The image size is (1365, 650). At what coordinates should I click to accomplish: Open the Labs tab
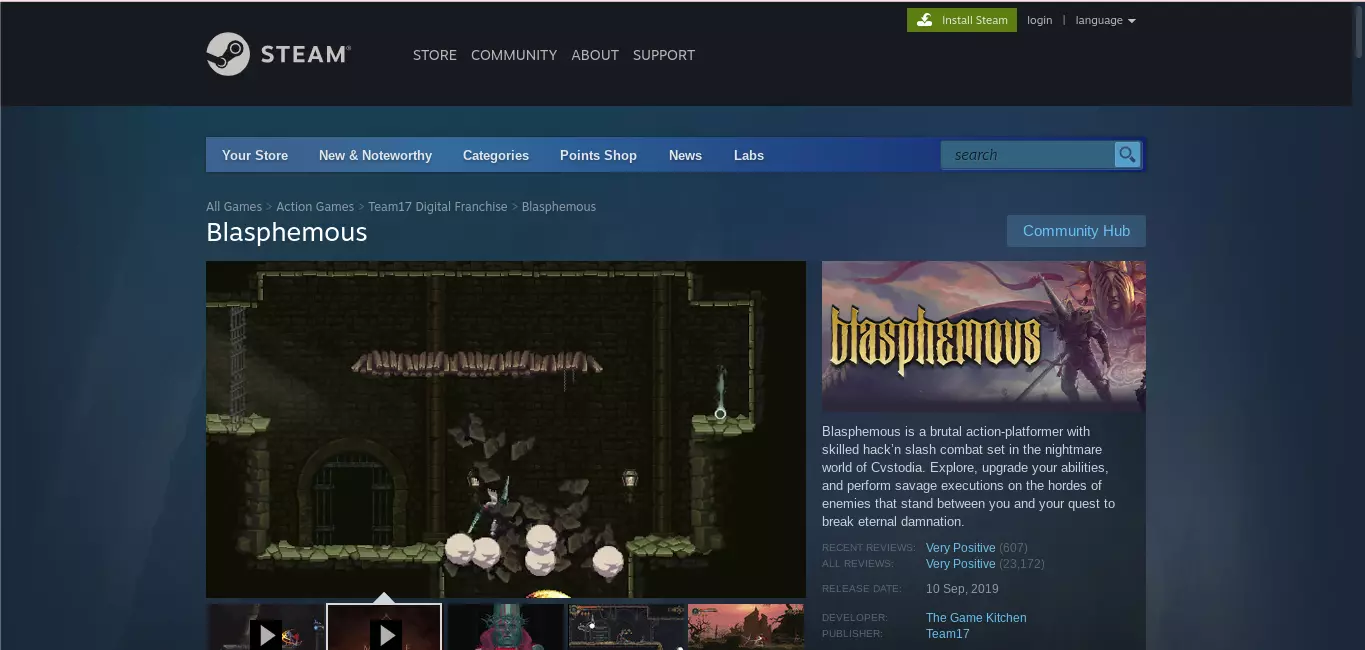pos(749,155)
